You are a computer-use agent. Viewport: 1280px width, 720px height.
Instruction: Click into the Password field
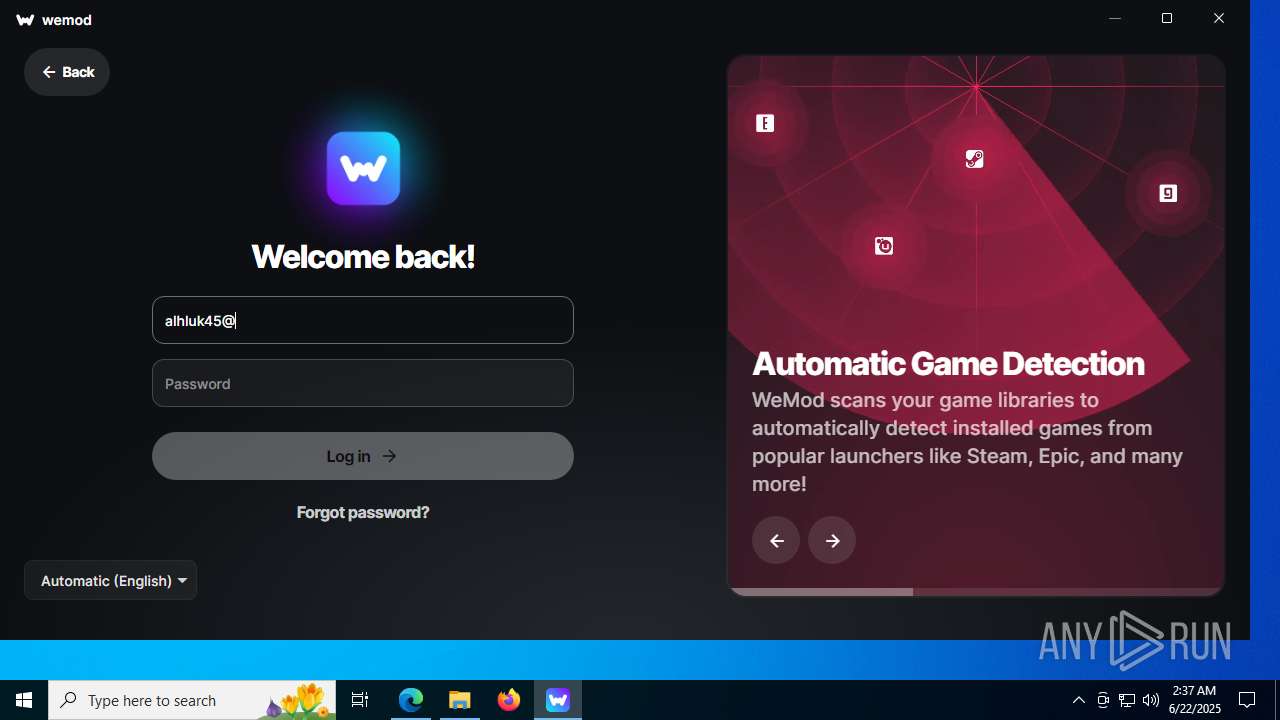pyautogui.click(x=363, y=383)
